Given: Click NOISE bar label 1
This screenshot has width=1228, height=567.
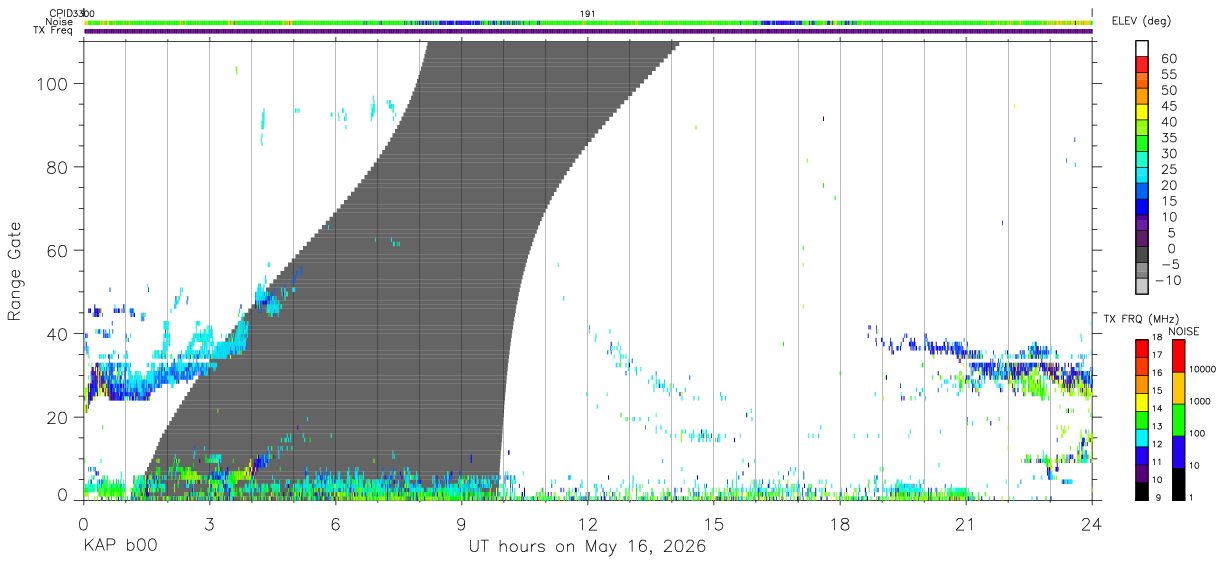Looking at the screenshot, I should pyautogui.click(x=1193, y=497).
